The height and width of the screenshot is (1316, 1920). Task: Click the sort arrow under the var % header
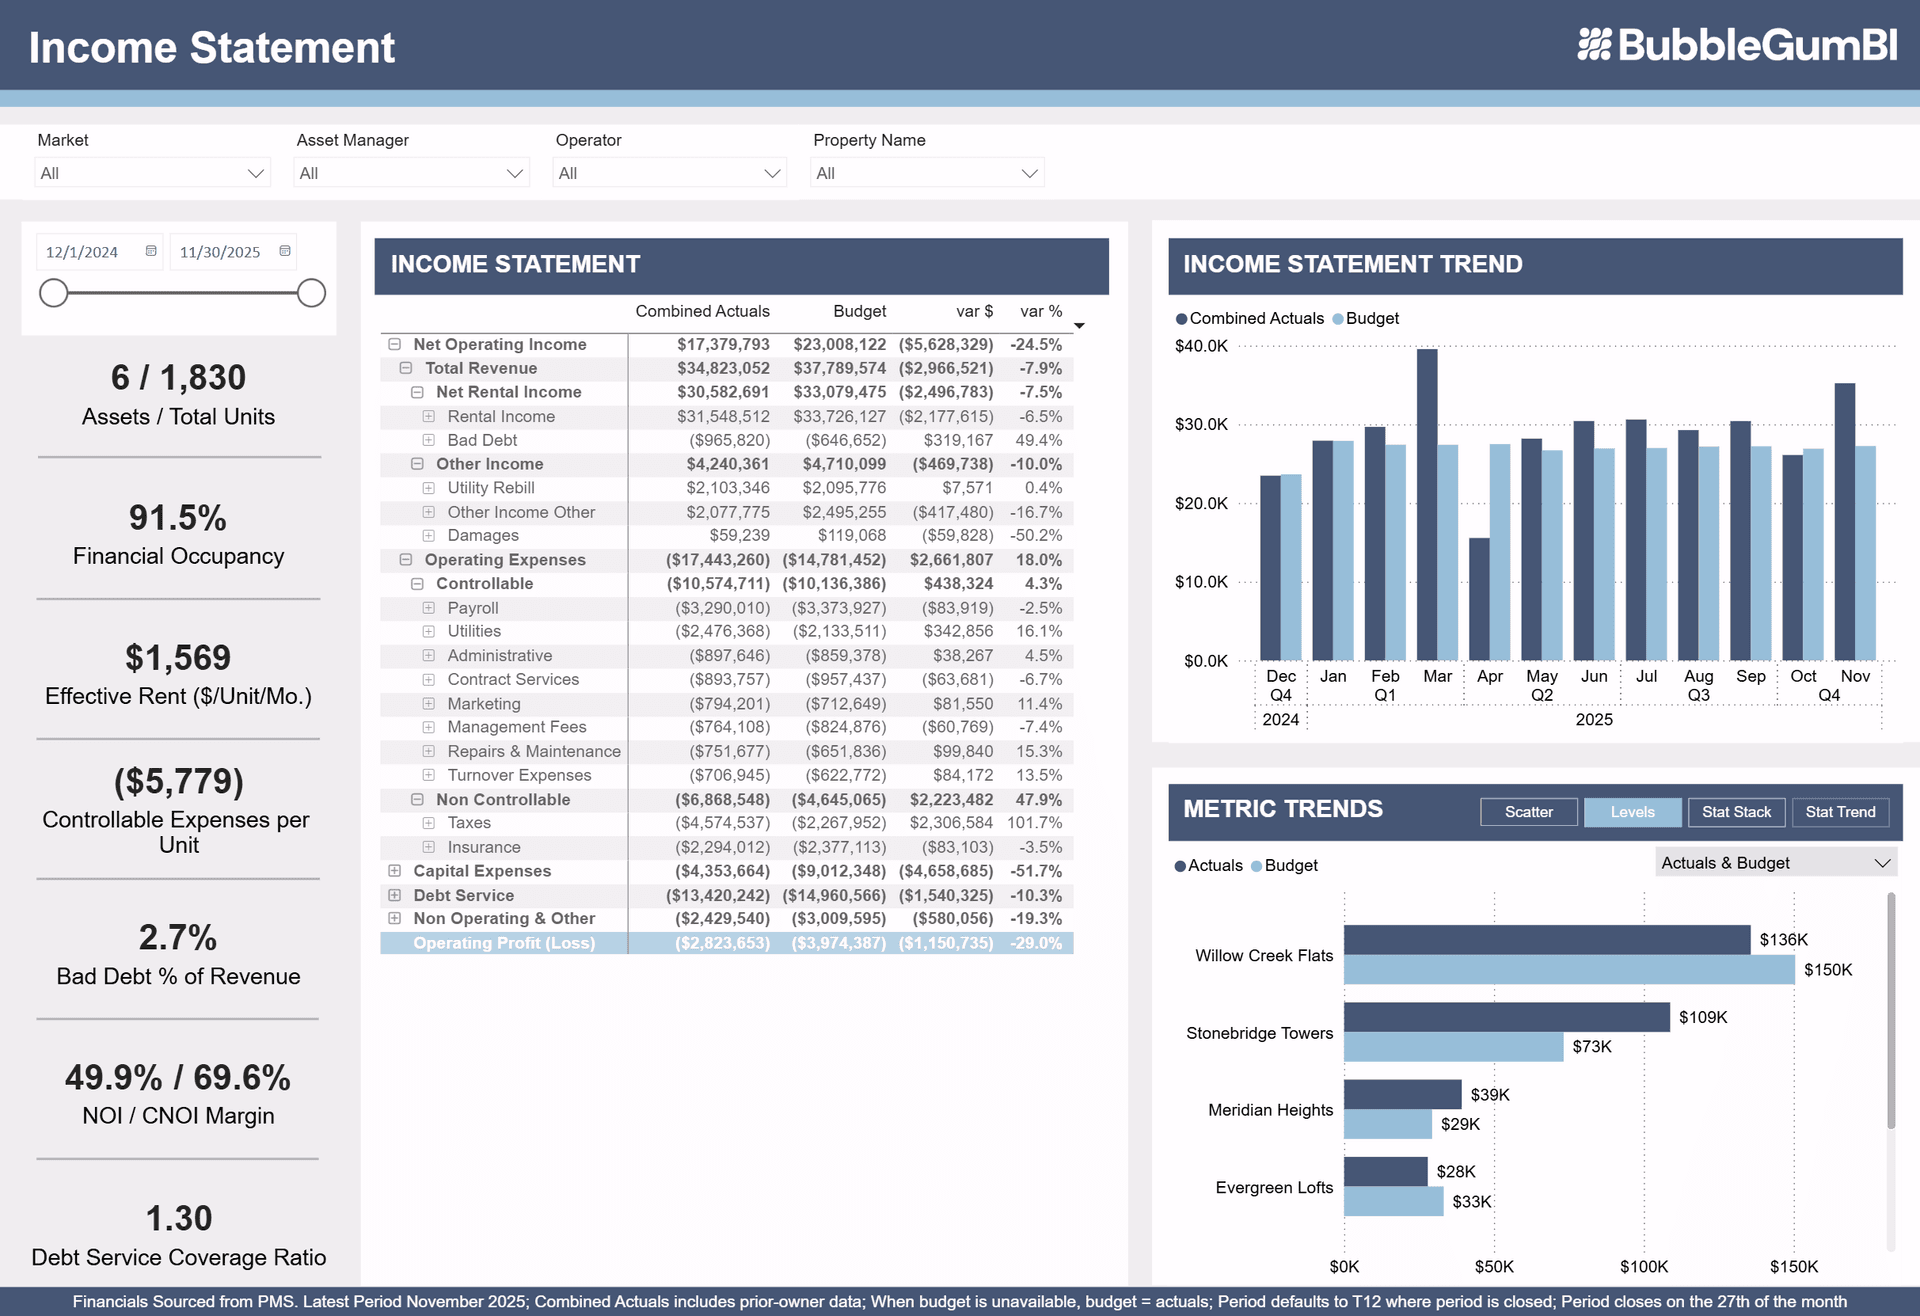1078,325
